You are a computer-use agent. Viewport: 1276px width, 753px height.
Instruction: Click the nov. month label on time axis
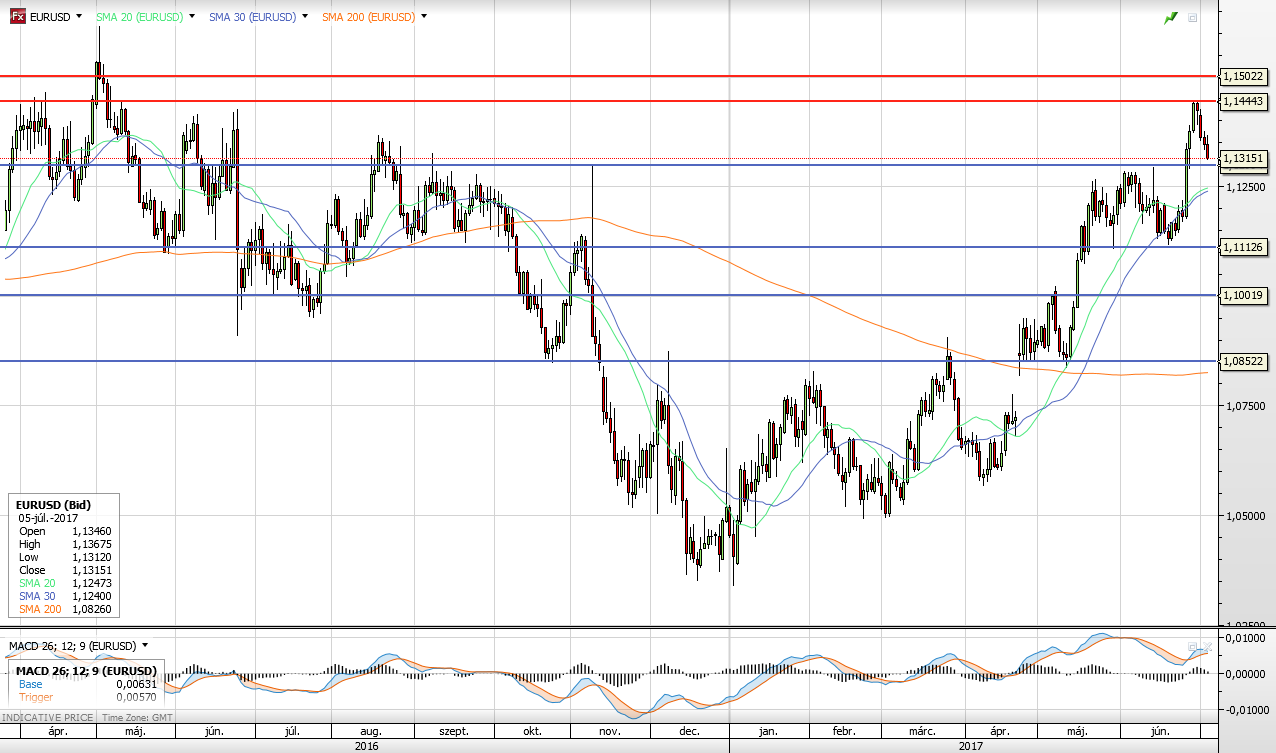point(609,732)
